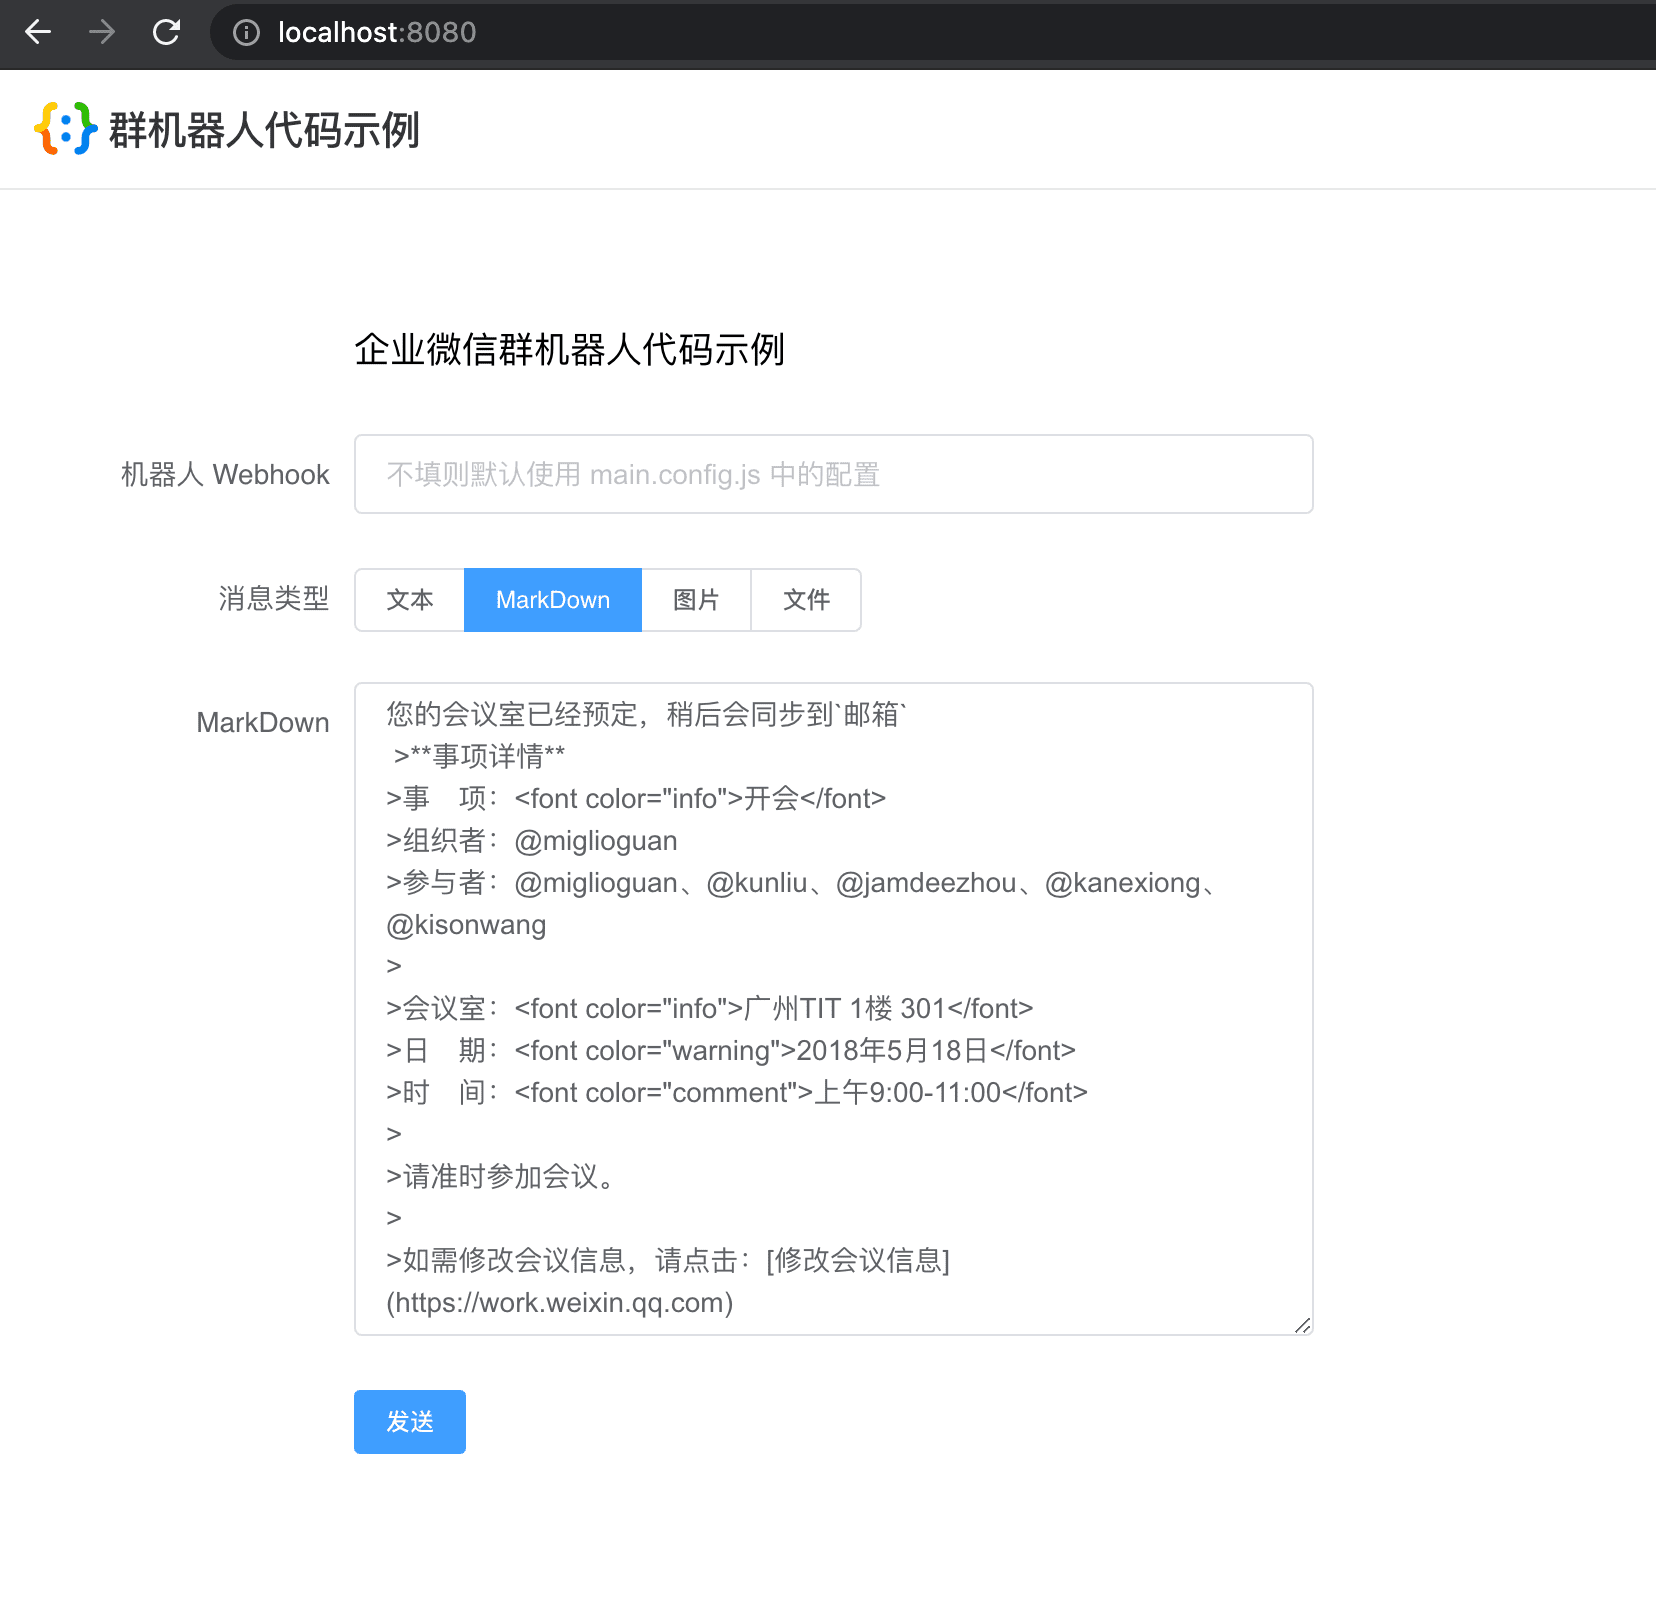Reload the page with the refresh icon
Screen dimensions: 1656x1606
point(166,32)
